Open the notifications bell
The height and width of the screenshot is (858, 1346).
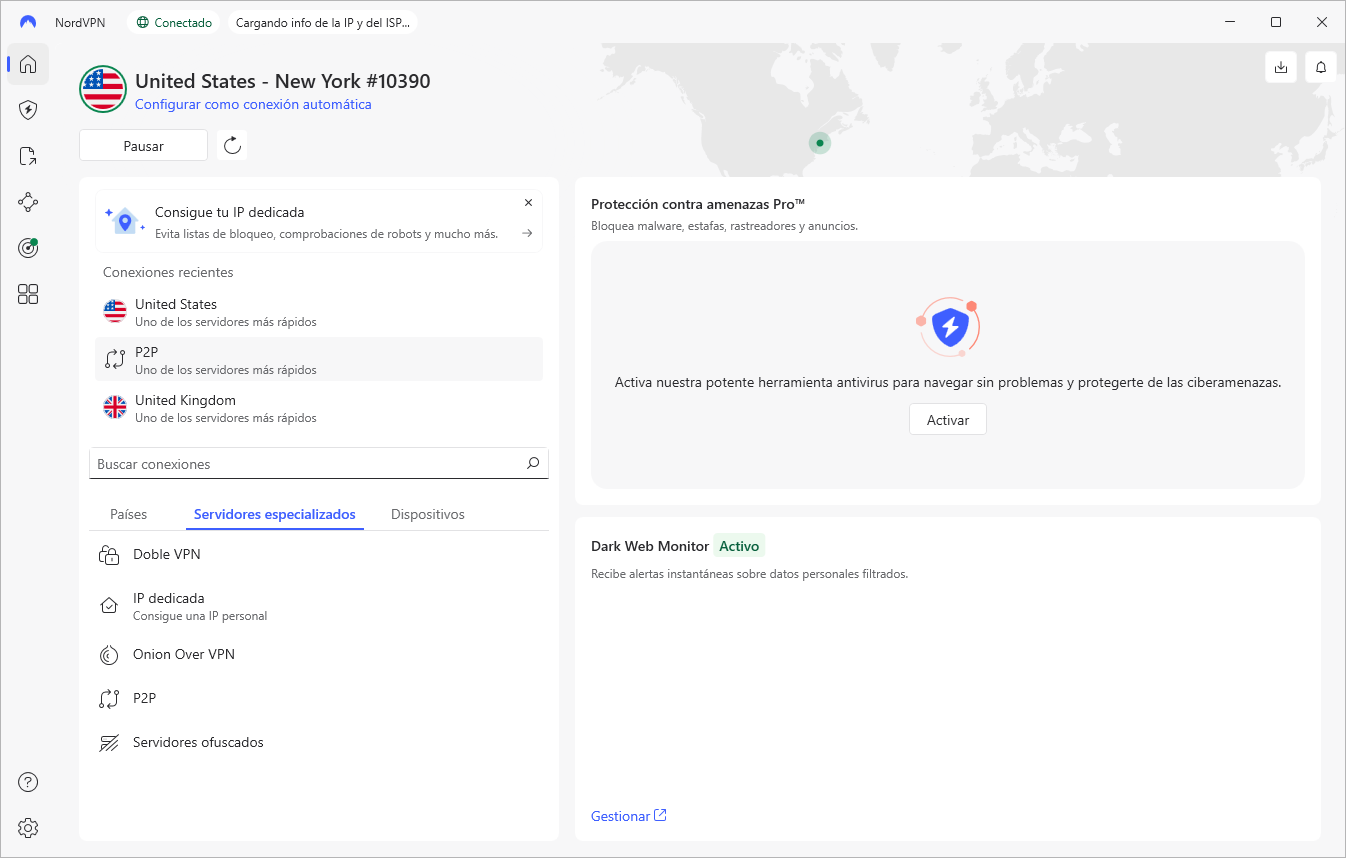[1320, 66]
